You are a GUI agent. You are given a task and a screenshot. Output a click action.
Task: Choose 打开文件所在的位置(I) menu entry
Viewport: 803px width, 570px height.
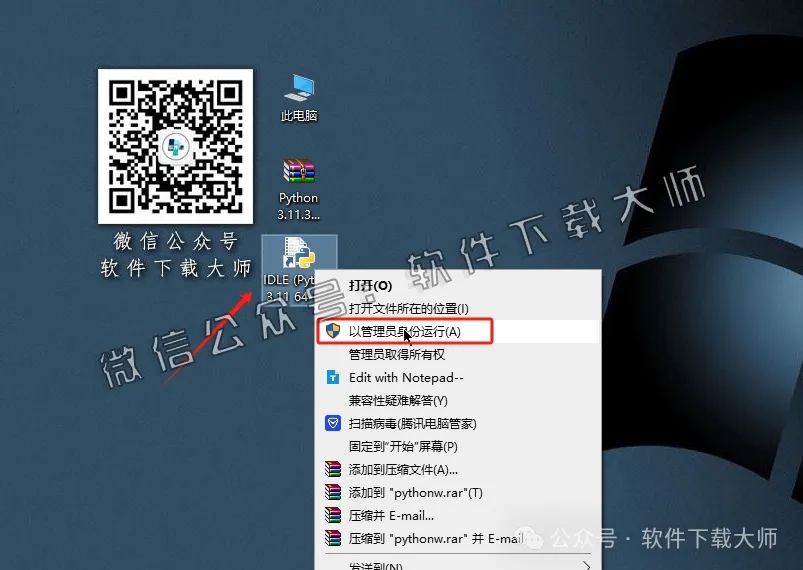pos(458,308)
